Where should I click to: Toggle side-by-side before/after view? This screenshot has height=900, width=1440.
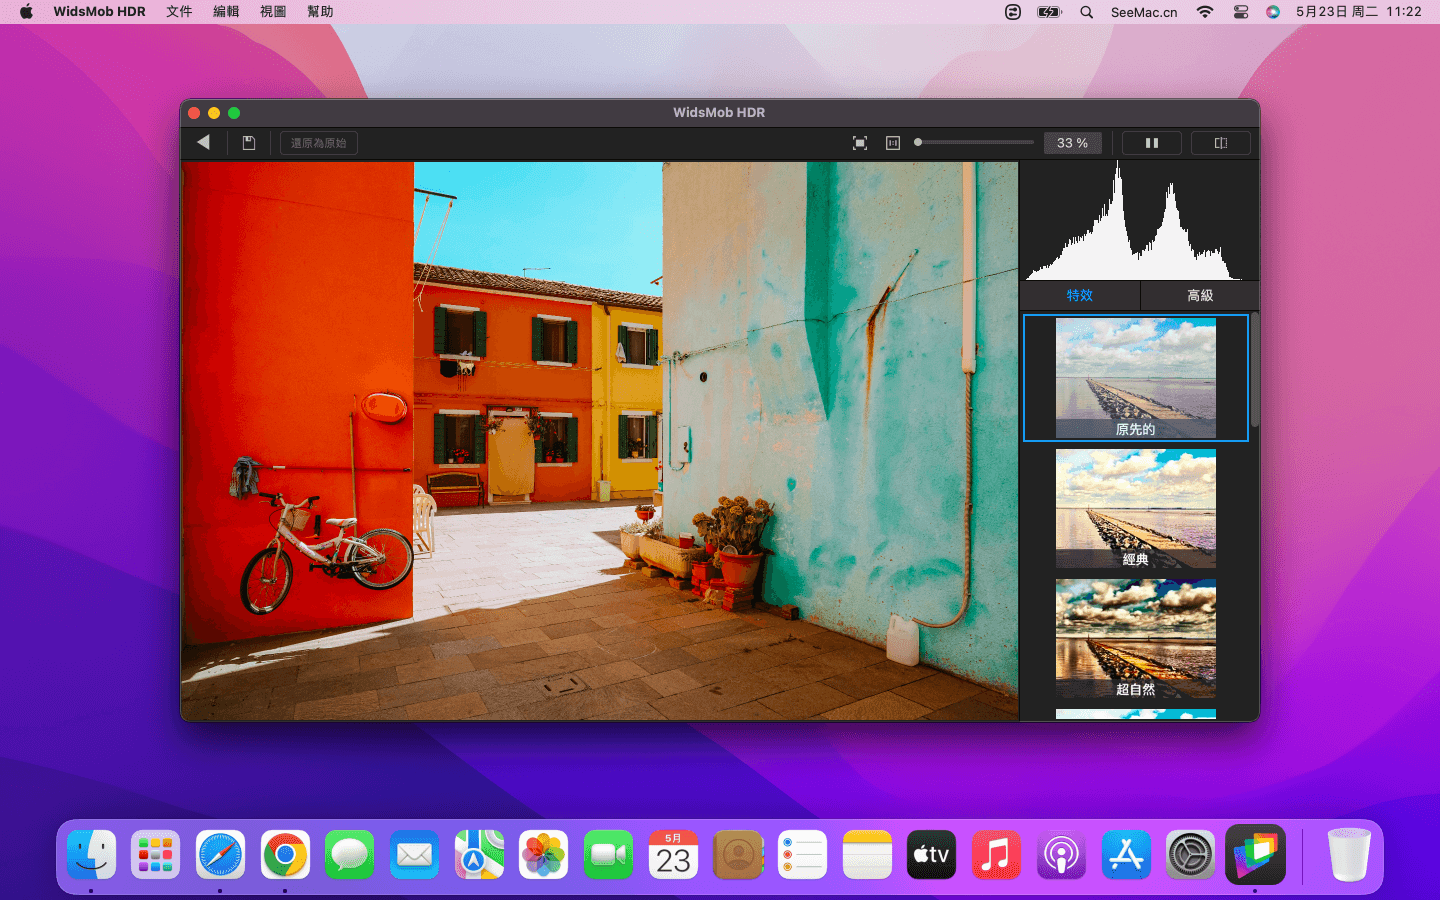[x=1151, y=143]
